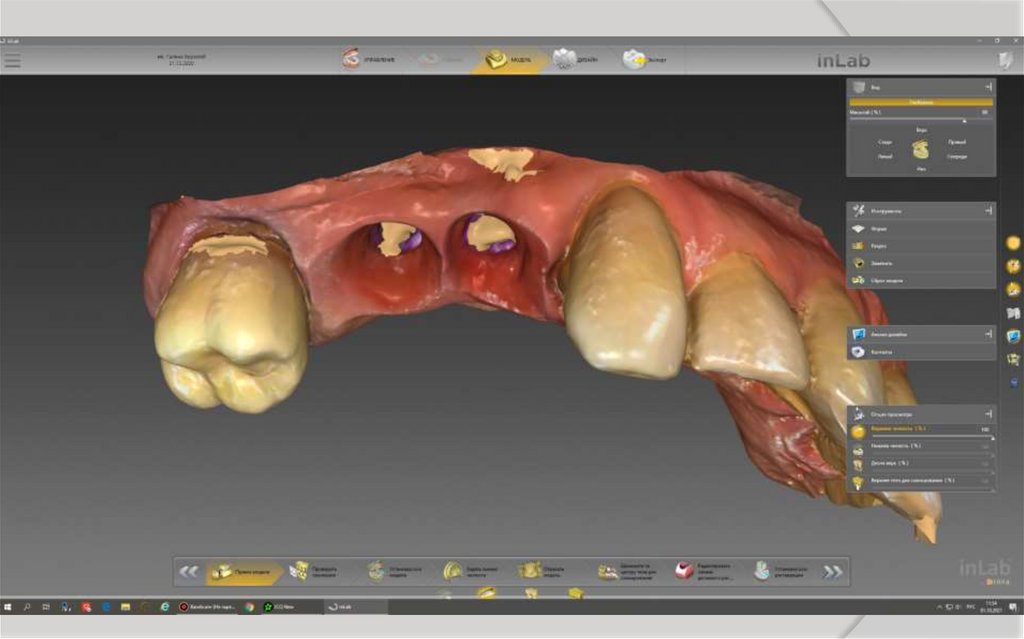This screenshot has width=1024, height=639.
Task: Open the Windows notification center
Action: click(1014, 607)
